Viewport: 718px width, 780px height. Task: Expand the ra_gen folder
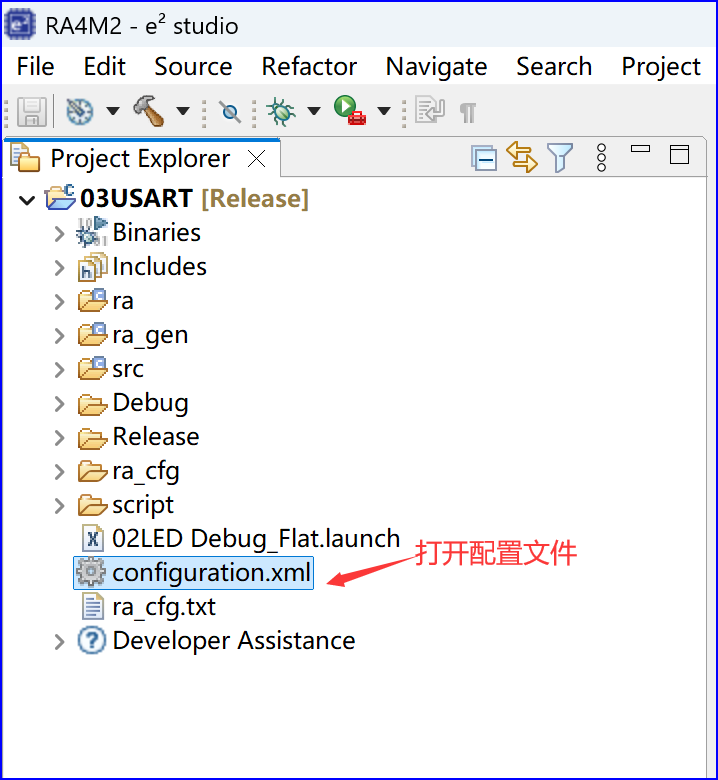(x=59, y=336)
